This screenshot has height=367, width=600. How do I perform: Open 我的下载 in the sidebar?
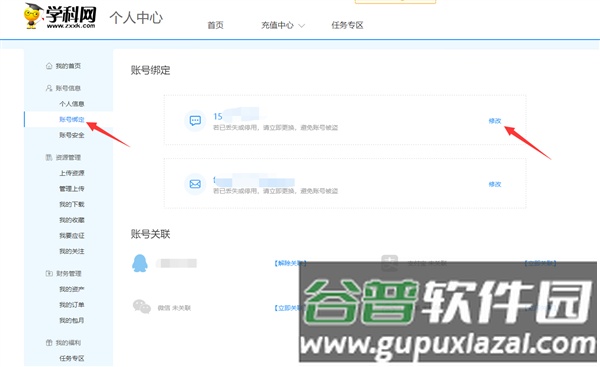point(72,204)
